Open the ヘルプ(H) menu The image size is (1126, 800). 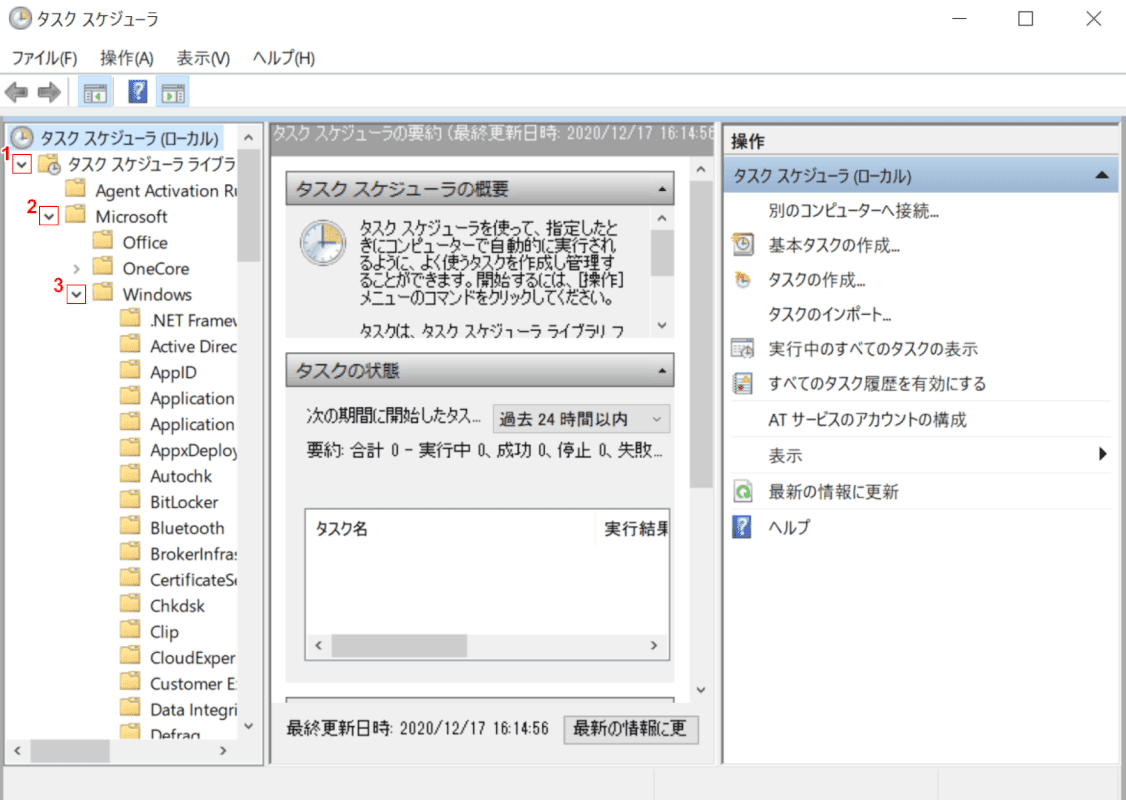284,58
